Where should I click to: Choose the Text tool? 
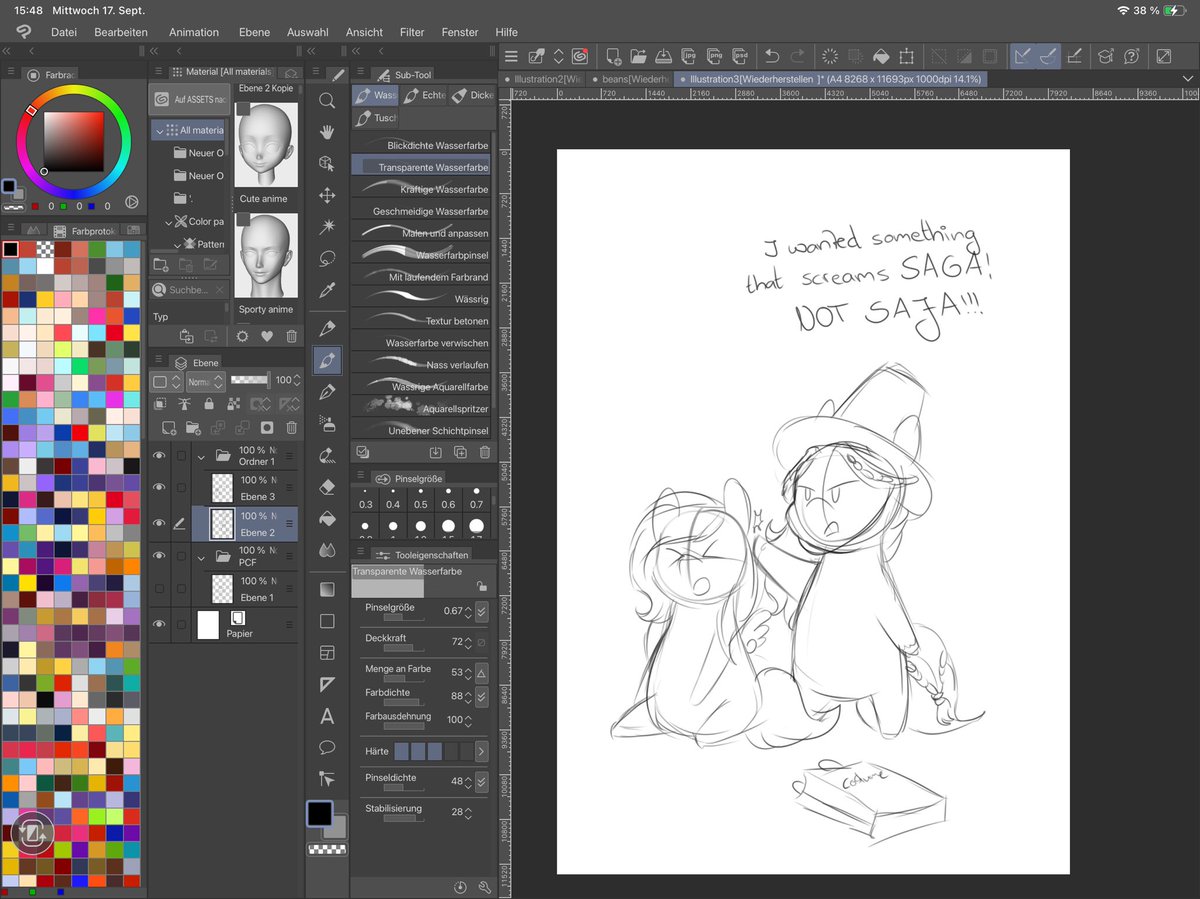326,714
